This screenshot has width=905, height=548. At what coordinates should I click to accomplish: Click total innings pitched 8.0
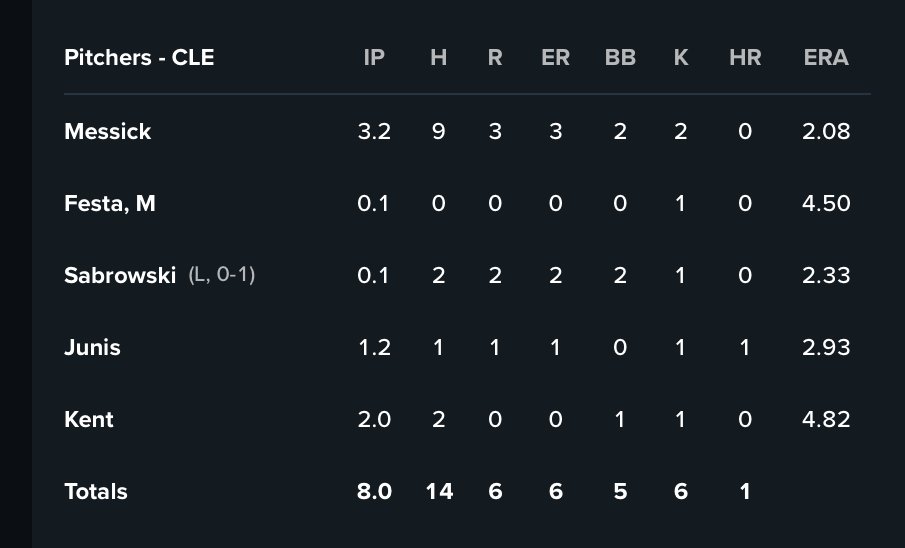point(374,491)
